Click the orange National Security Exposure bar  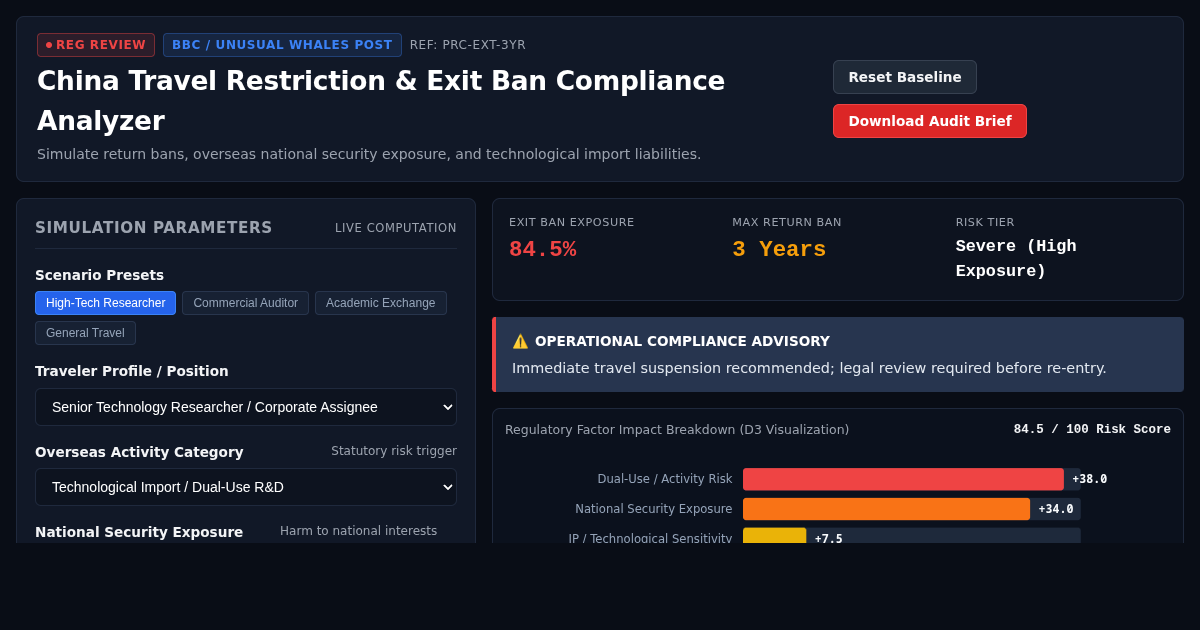886,509
